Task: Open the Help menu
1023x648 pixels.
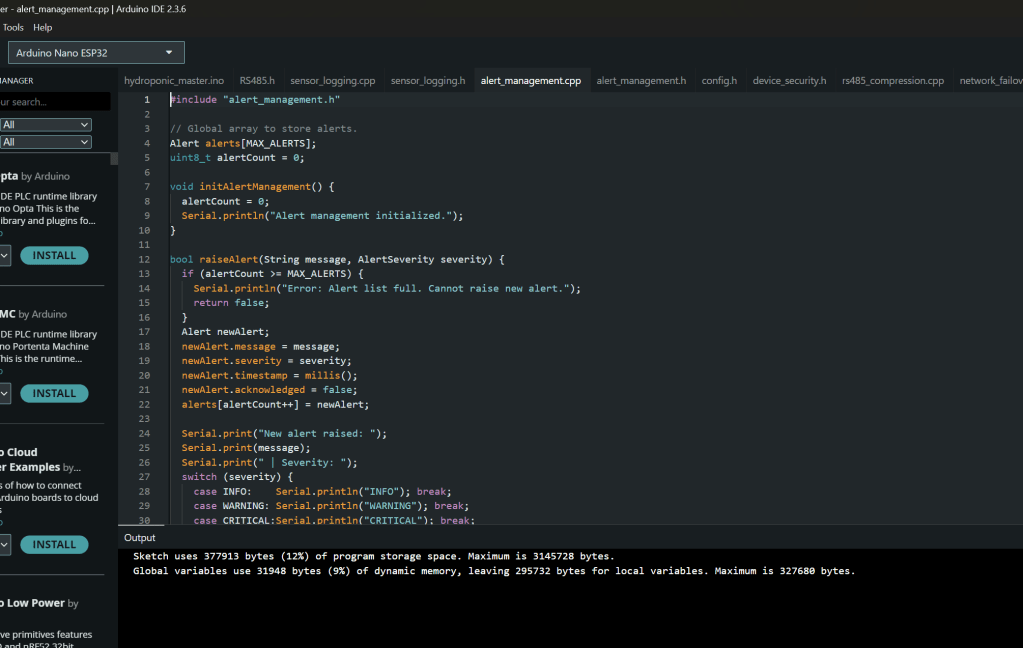Action: [x=42, y=27]
